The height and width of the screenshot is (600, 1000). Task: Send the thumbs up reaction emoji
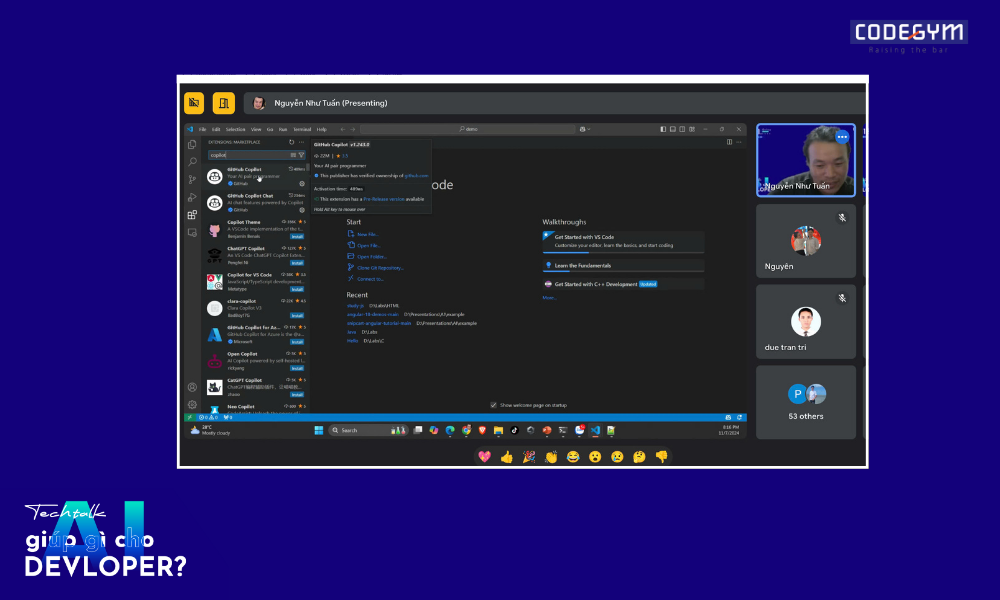(507, 456)
